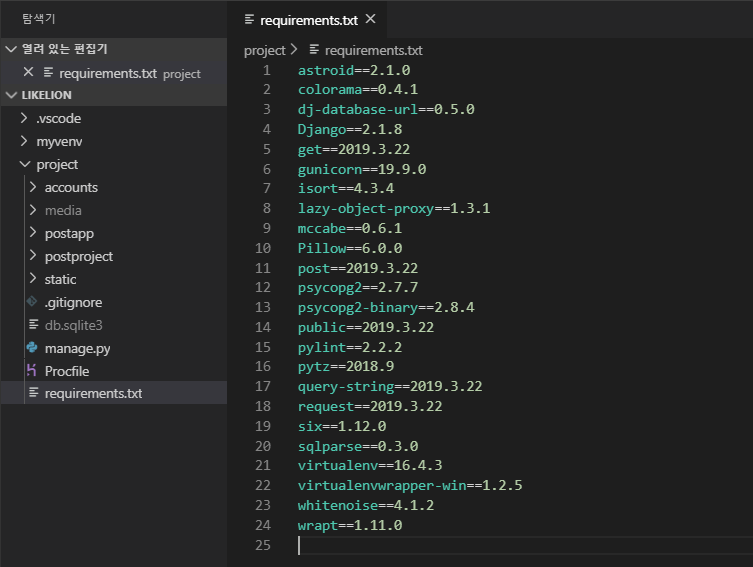Expand the postproject folder chevron
The image size is (753, 567).
coord(33,256)
